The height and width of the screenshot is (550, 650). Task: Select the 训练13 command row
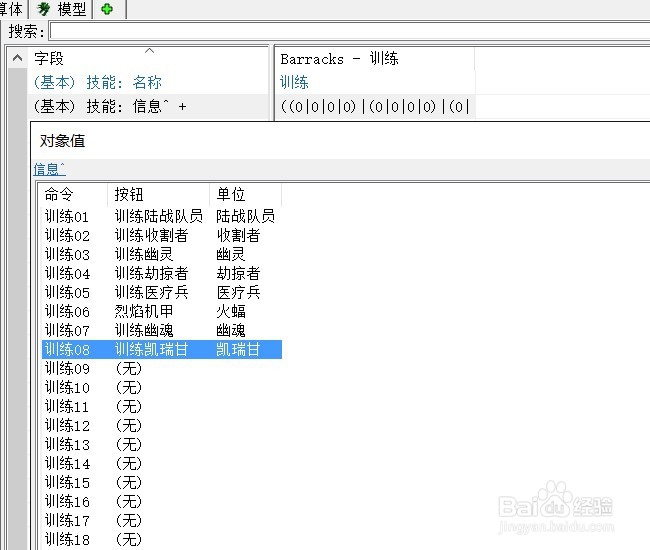[x=67, y=445]
